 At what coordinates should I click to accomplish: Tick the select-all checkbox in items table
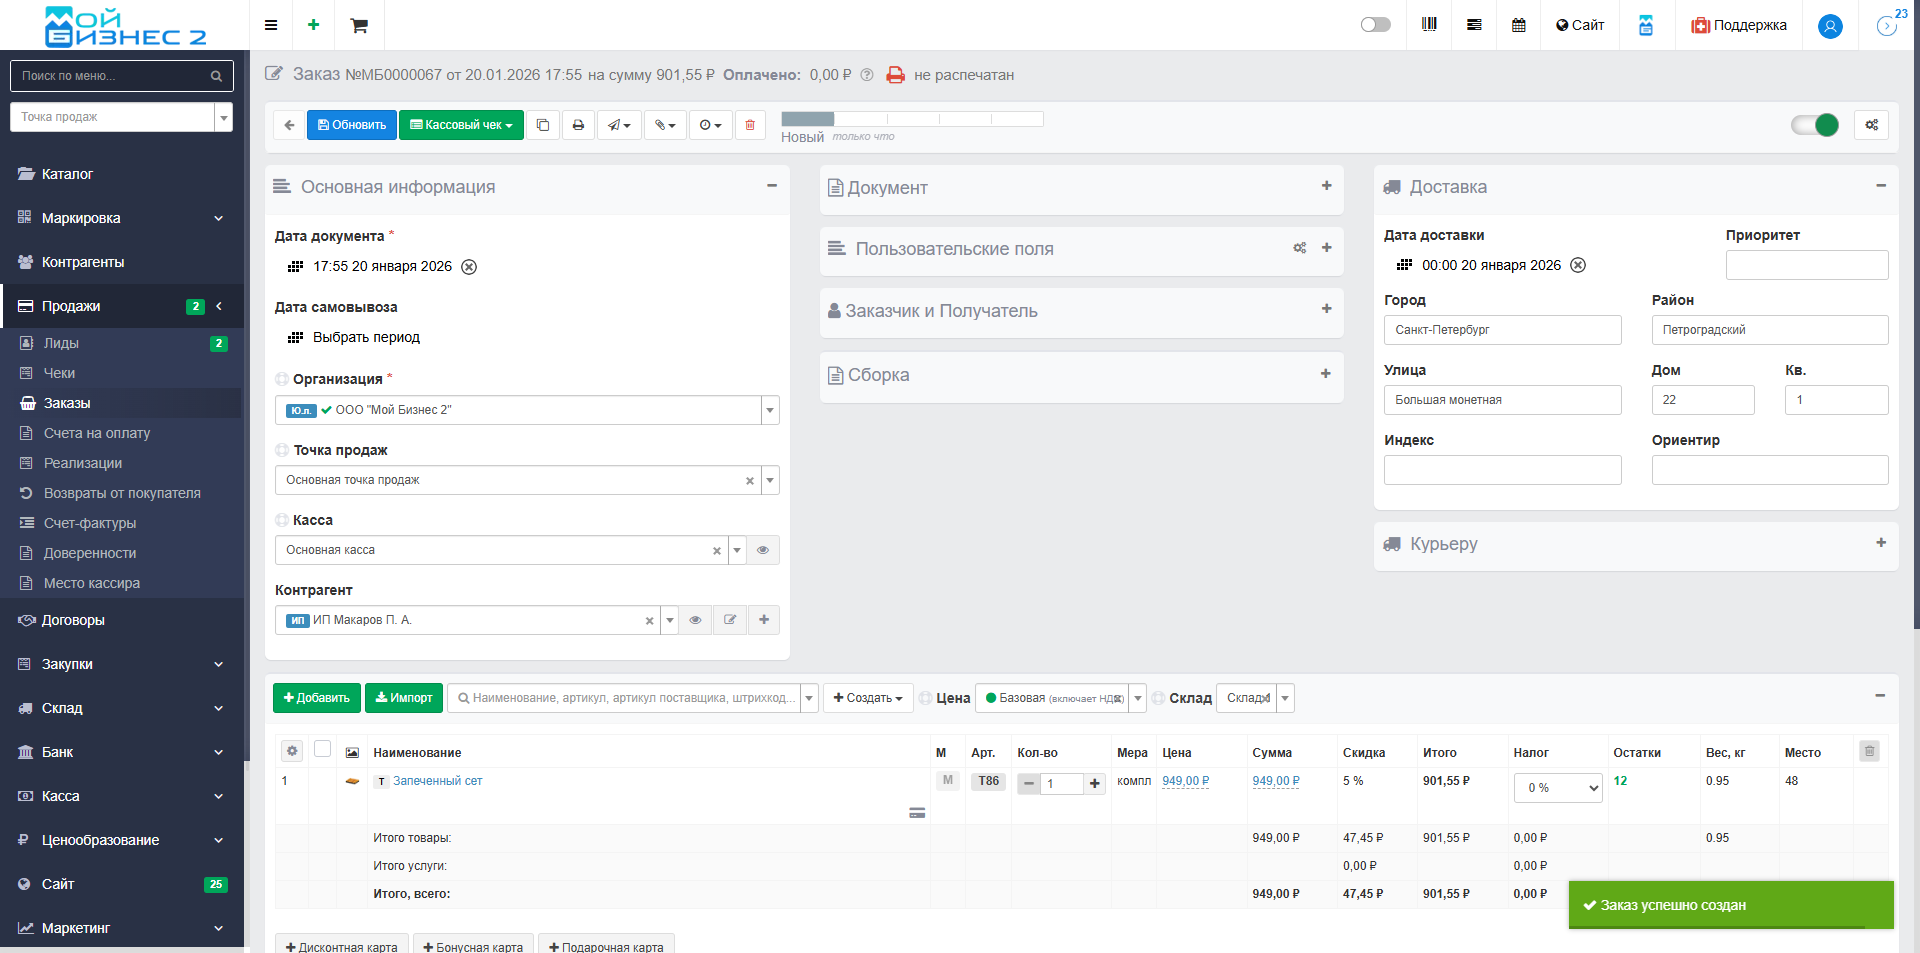322,749
